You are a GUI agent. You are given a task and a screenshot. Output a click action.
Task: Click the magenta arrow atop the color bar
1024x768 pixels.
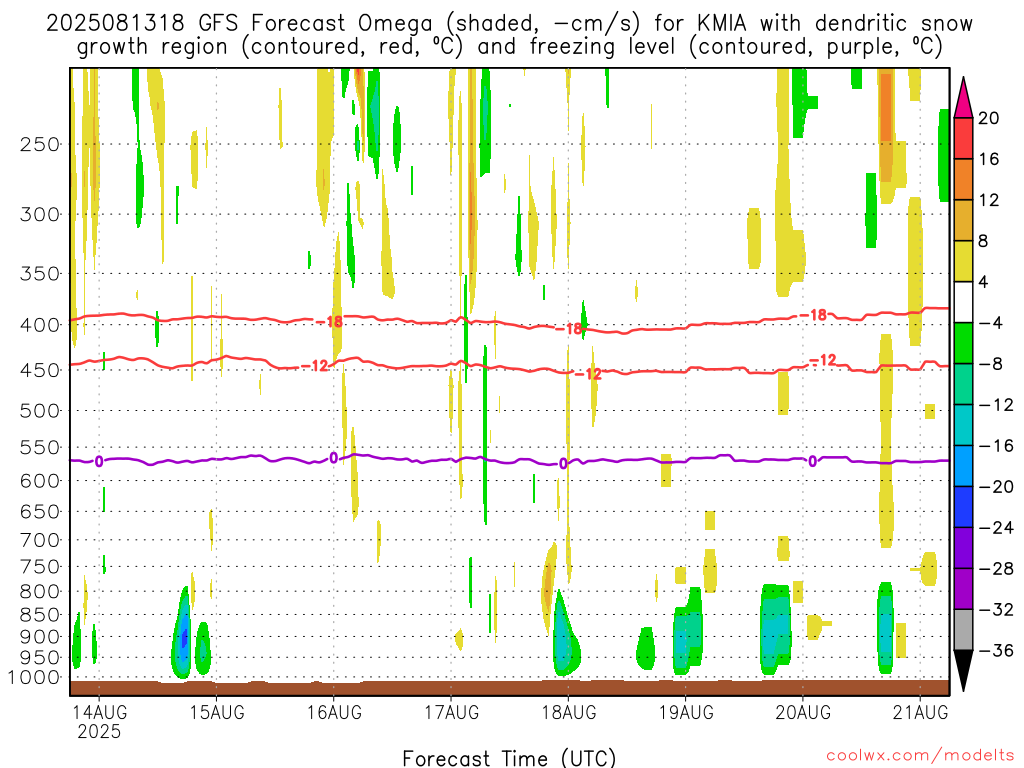pos(963,98)
